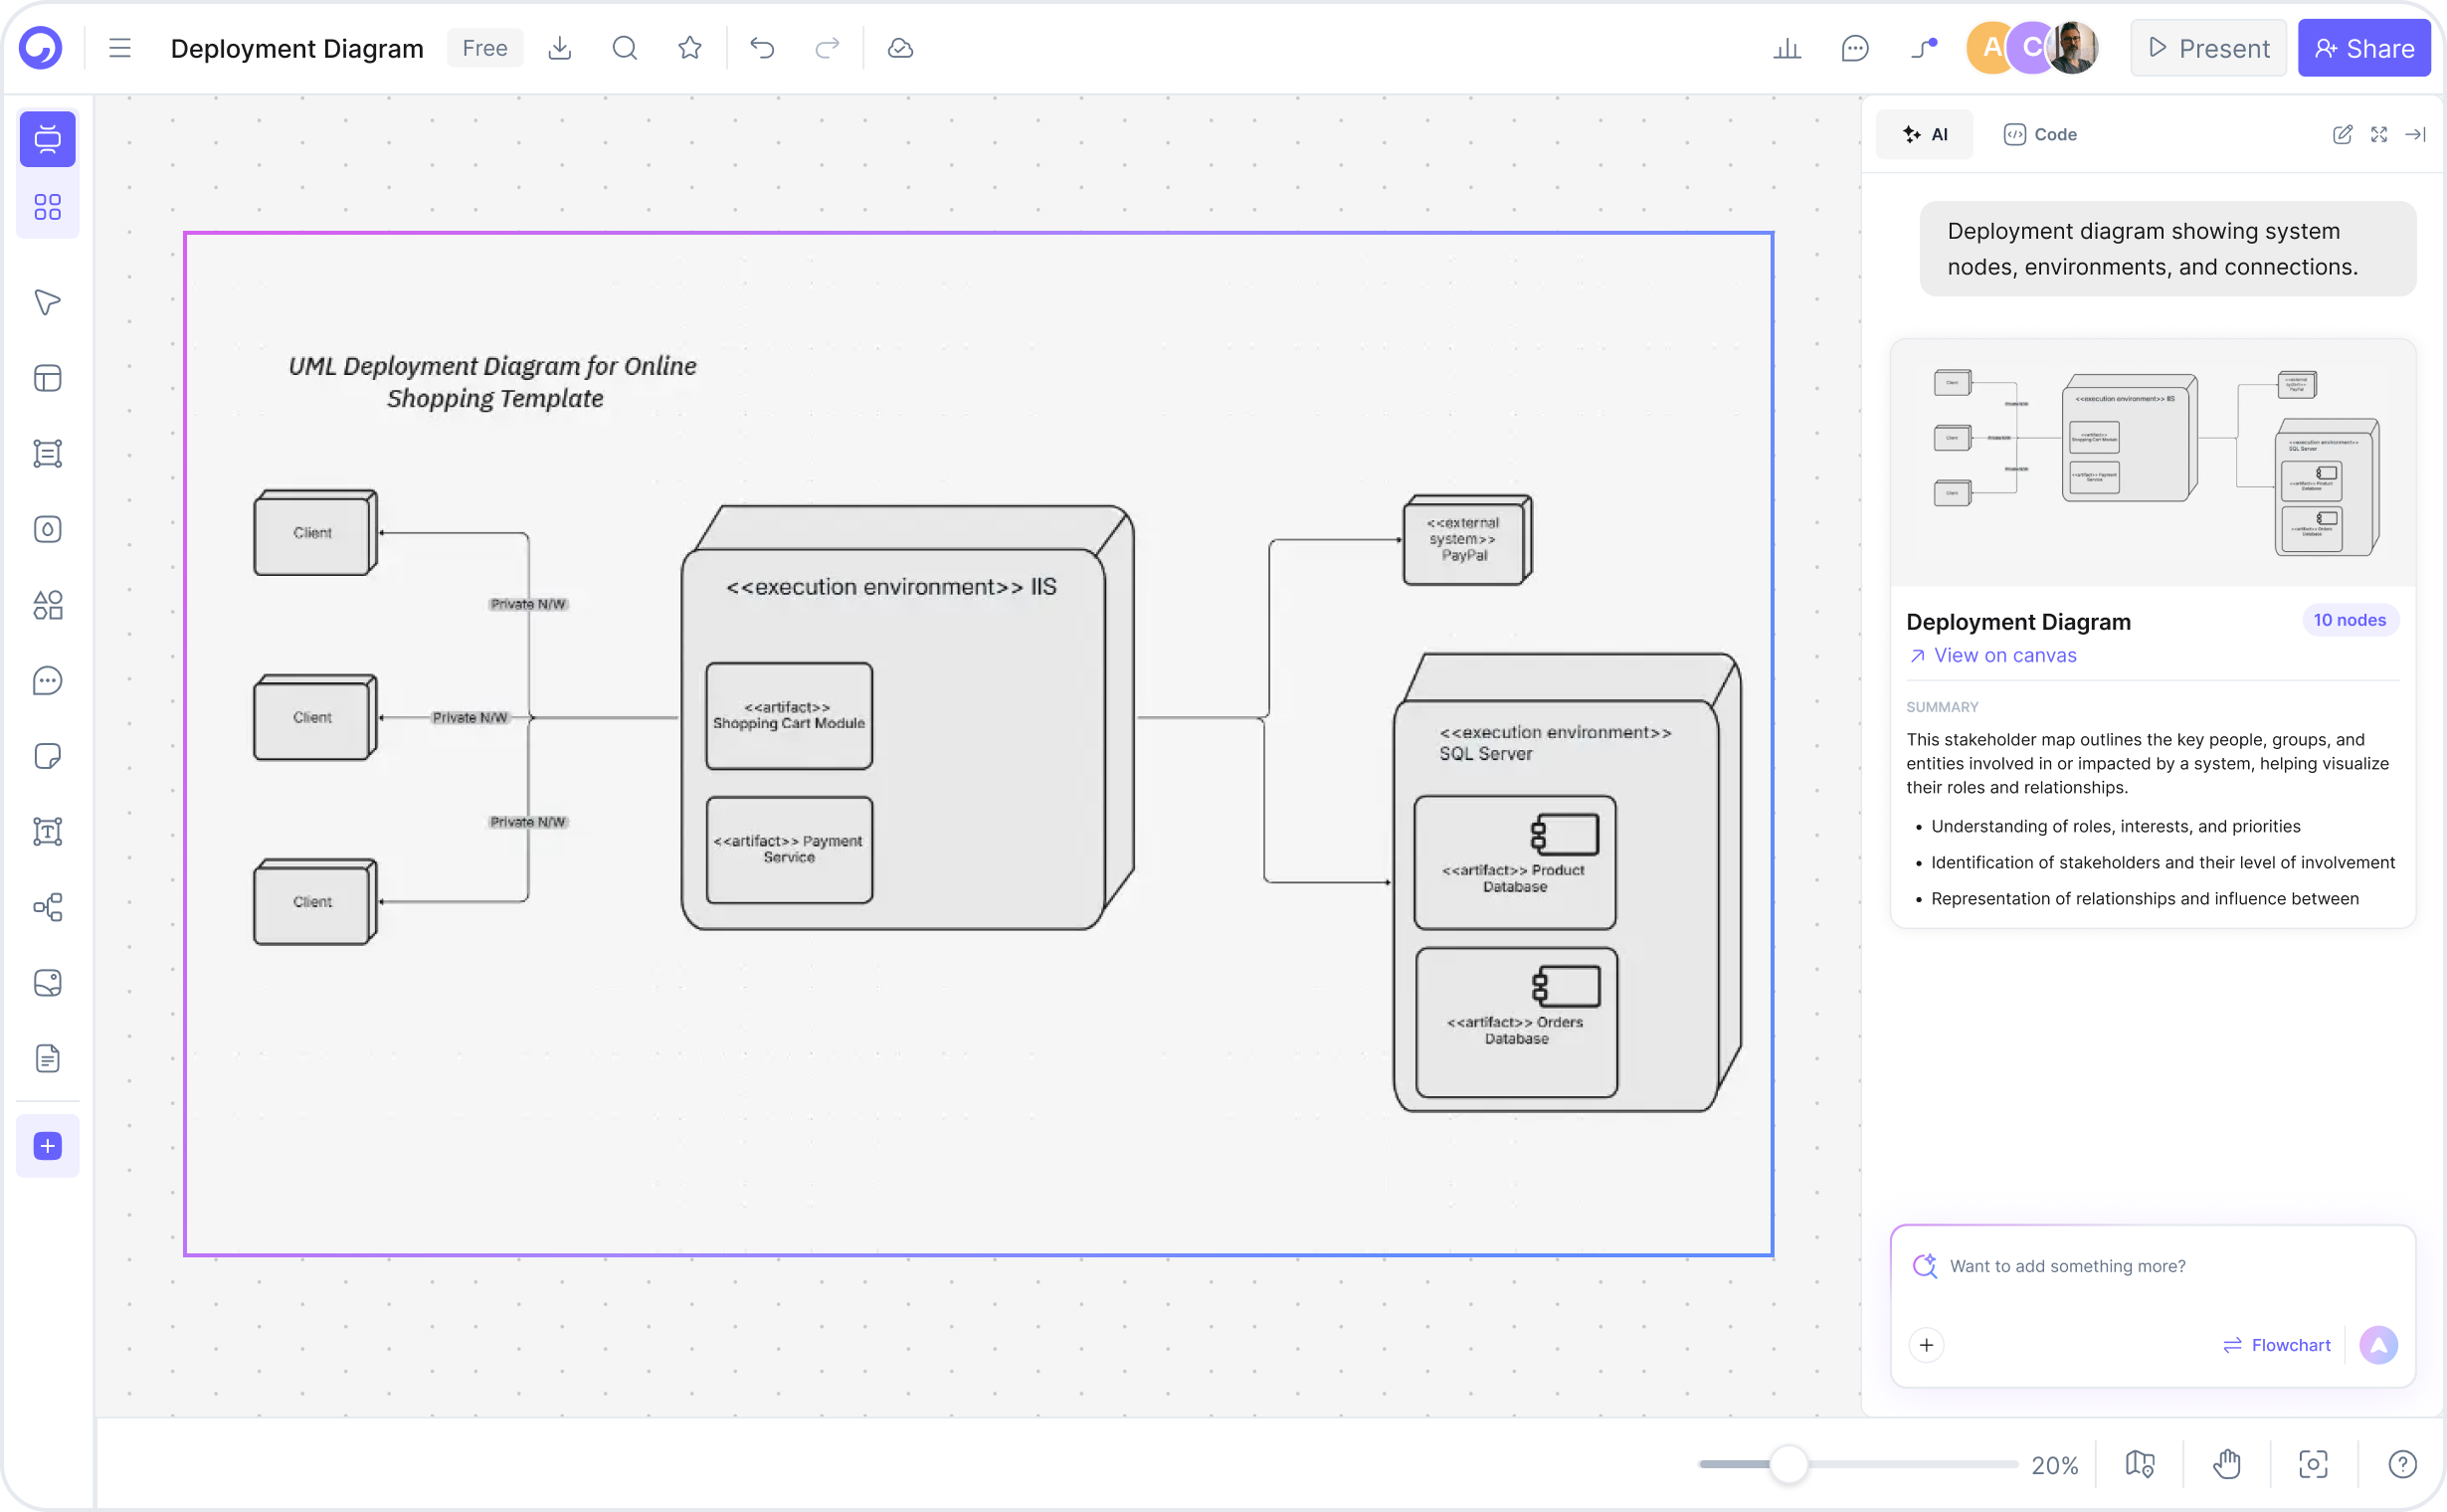
Task: Select the pointer arrow tool
Action: (47, 302)
